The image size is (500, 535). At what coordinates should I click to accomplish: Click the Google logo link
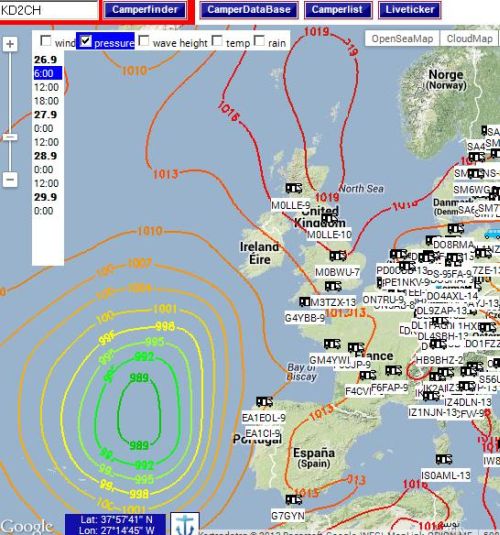point(27,526)
